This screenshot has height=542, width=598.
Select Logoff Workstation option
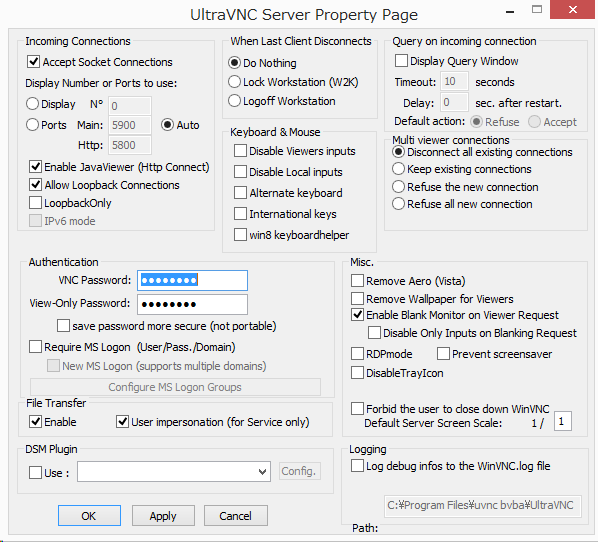[x=234, y=101]
